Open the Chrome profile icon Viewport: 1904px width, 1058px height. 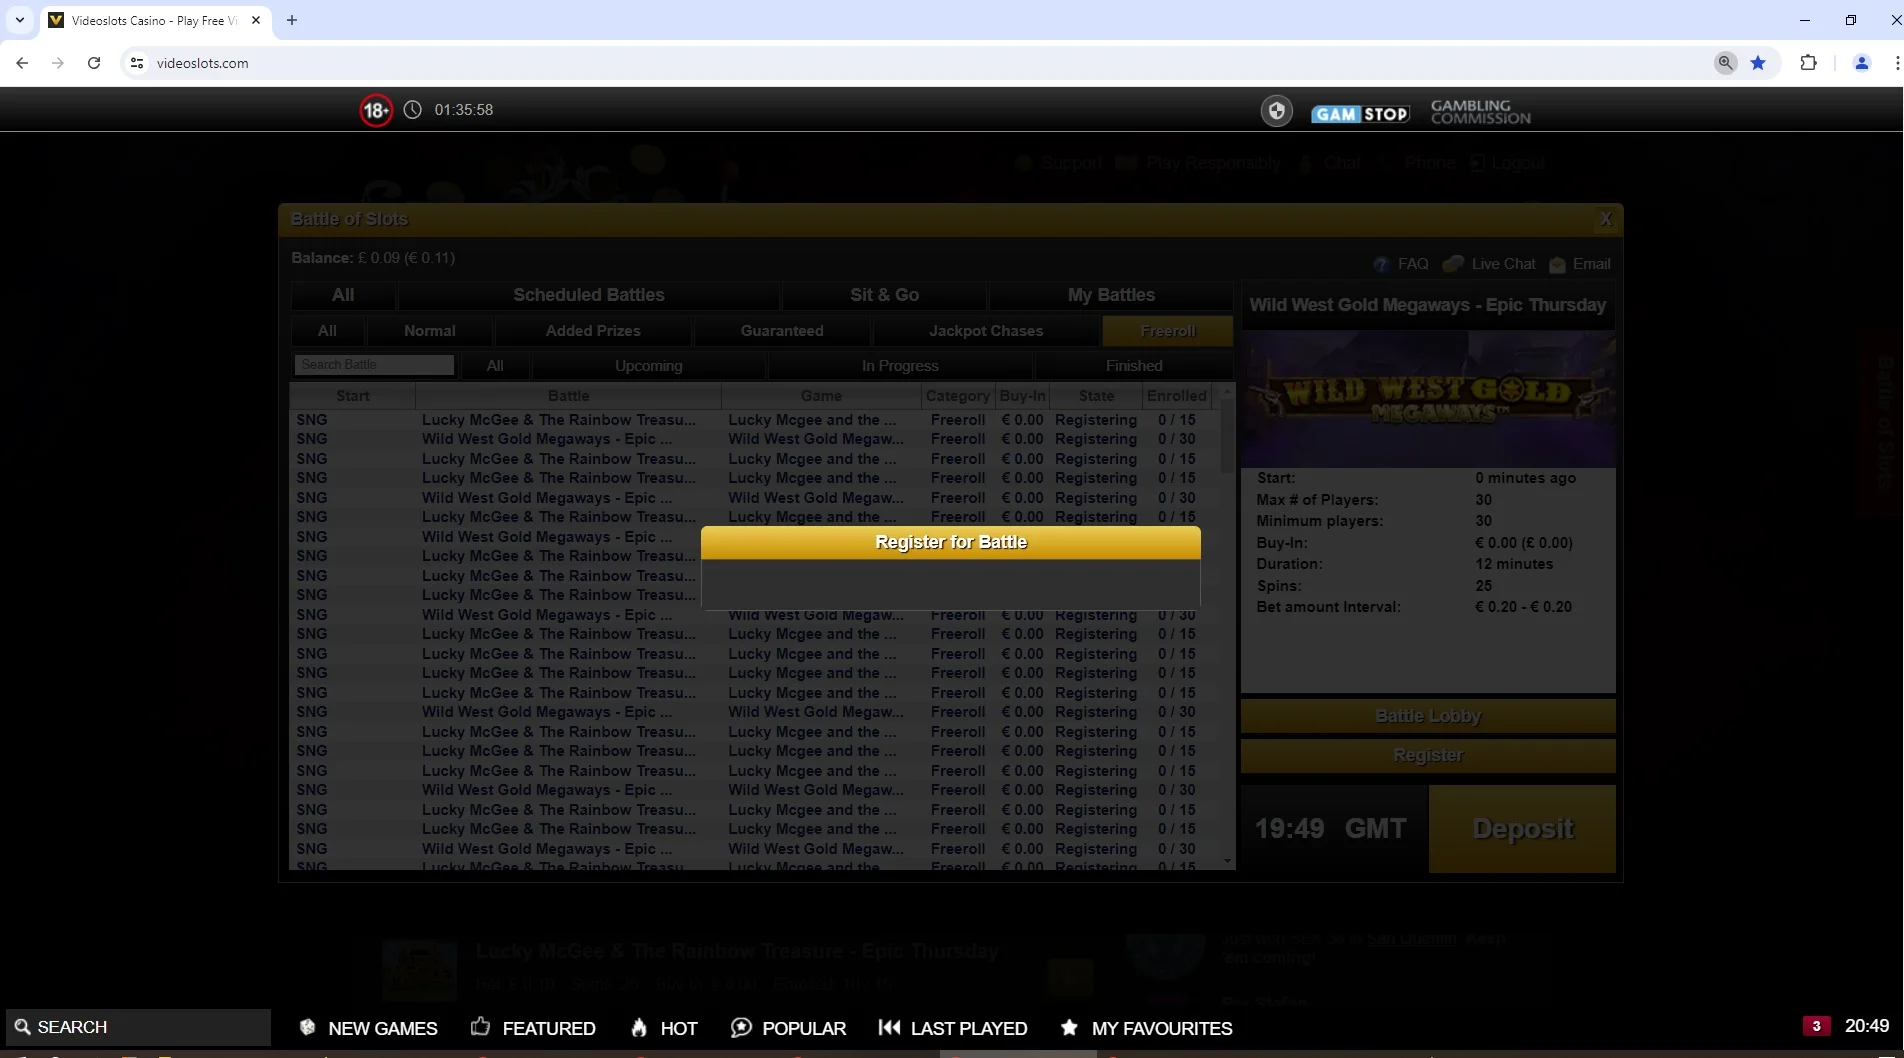pyautogui.click(x=1862, y=63)
